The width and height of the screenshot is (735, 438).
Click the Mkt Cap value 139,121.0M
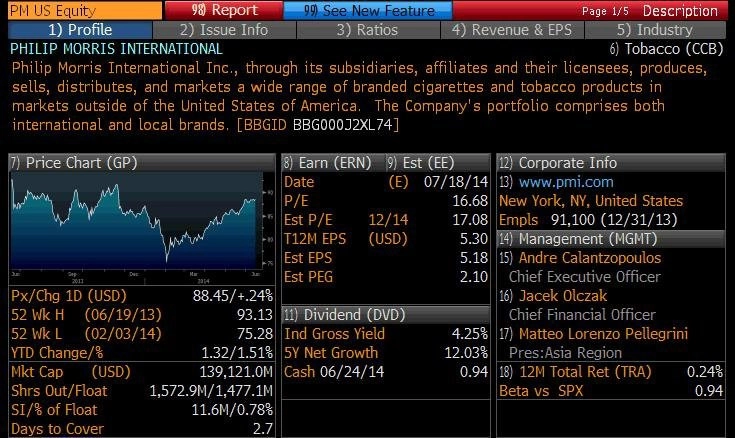[236, 372]
